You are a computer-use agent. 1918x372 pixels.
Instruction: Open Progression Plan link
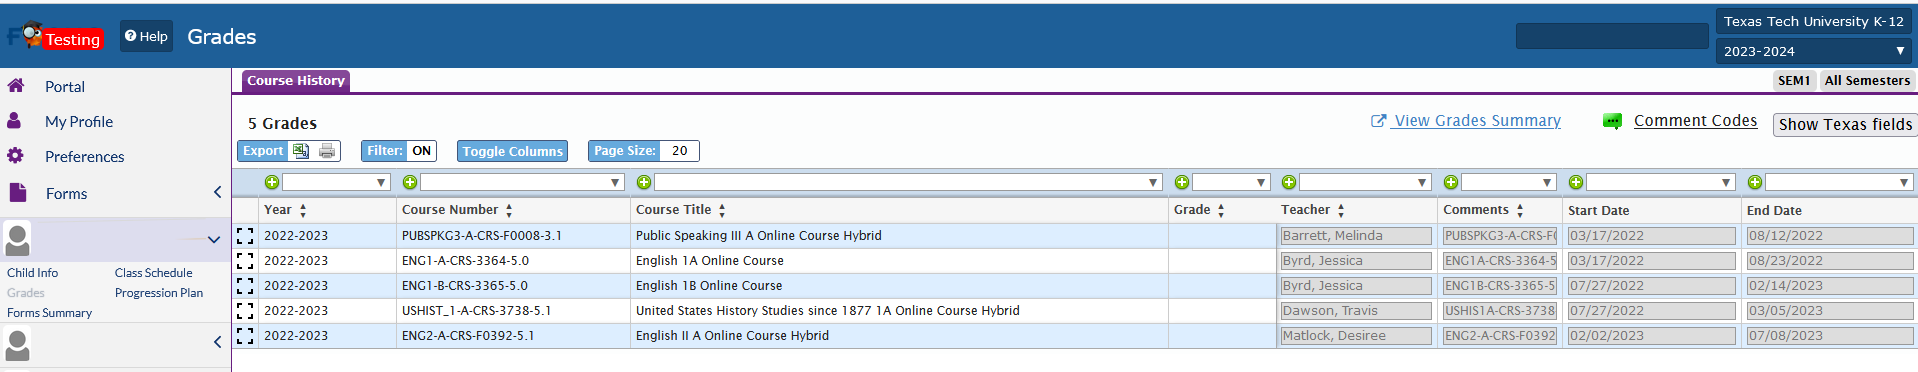tap(158, 293)
